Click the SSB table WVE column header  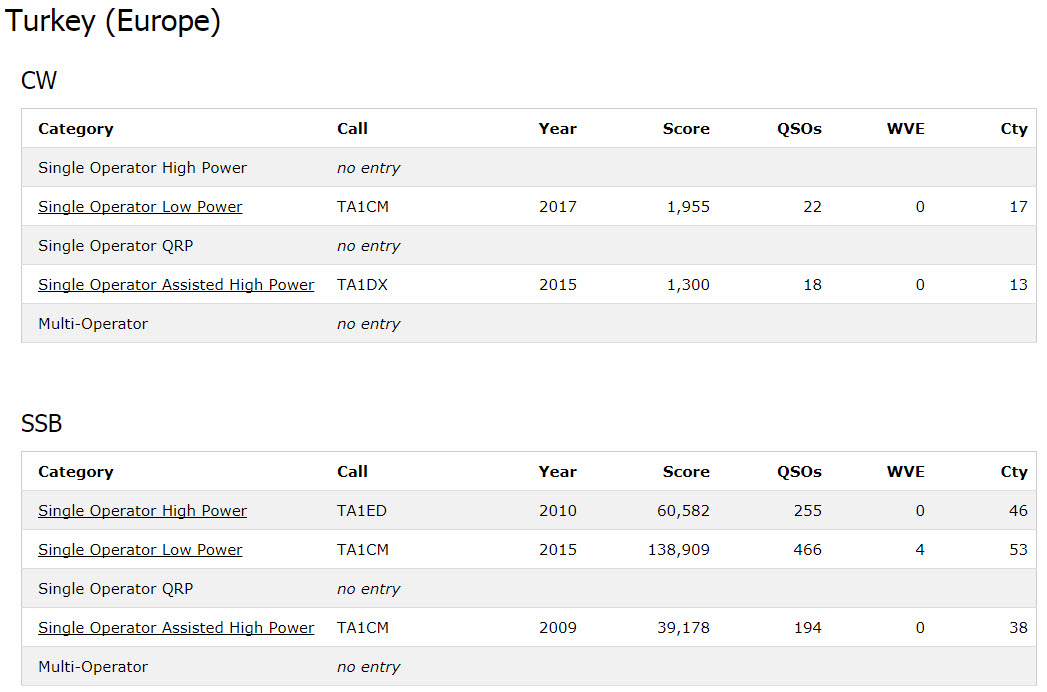pyautogui.click(x=905, y=472)
